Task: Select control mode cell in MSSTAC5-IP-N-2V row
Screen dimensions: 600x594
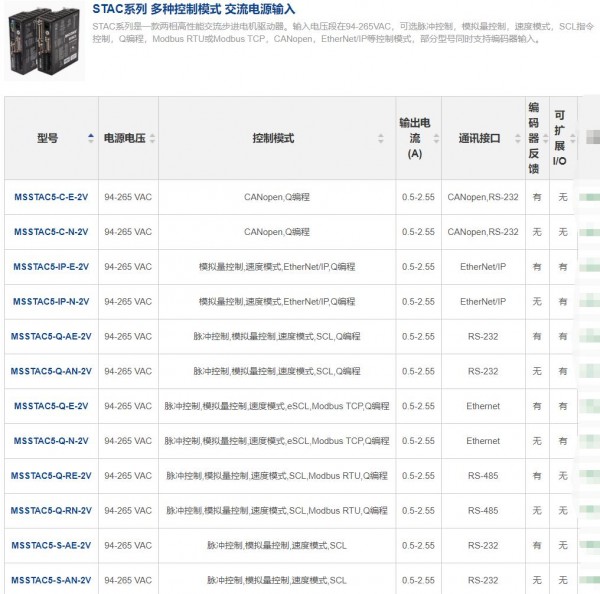Action: pos(277,302)
